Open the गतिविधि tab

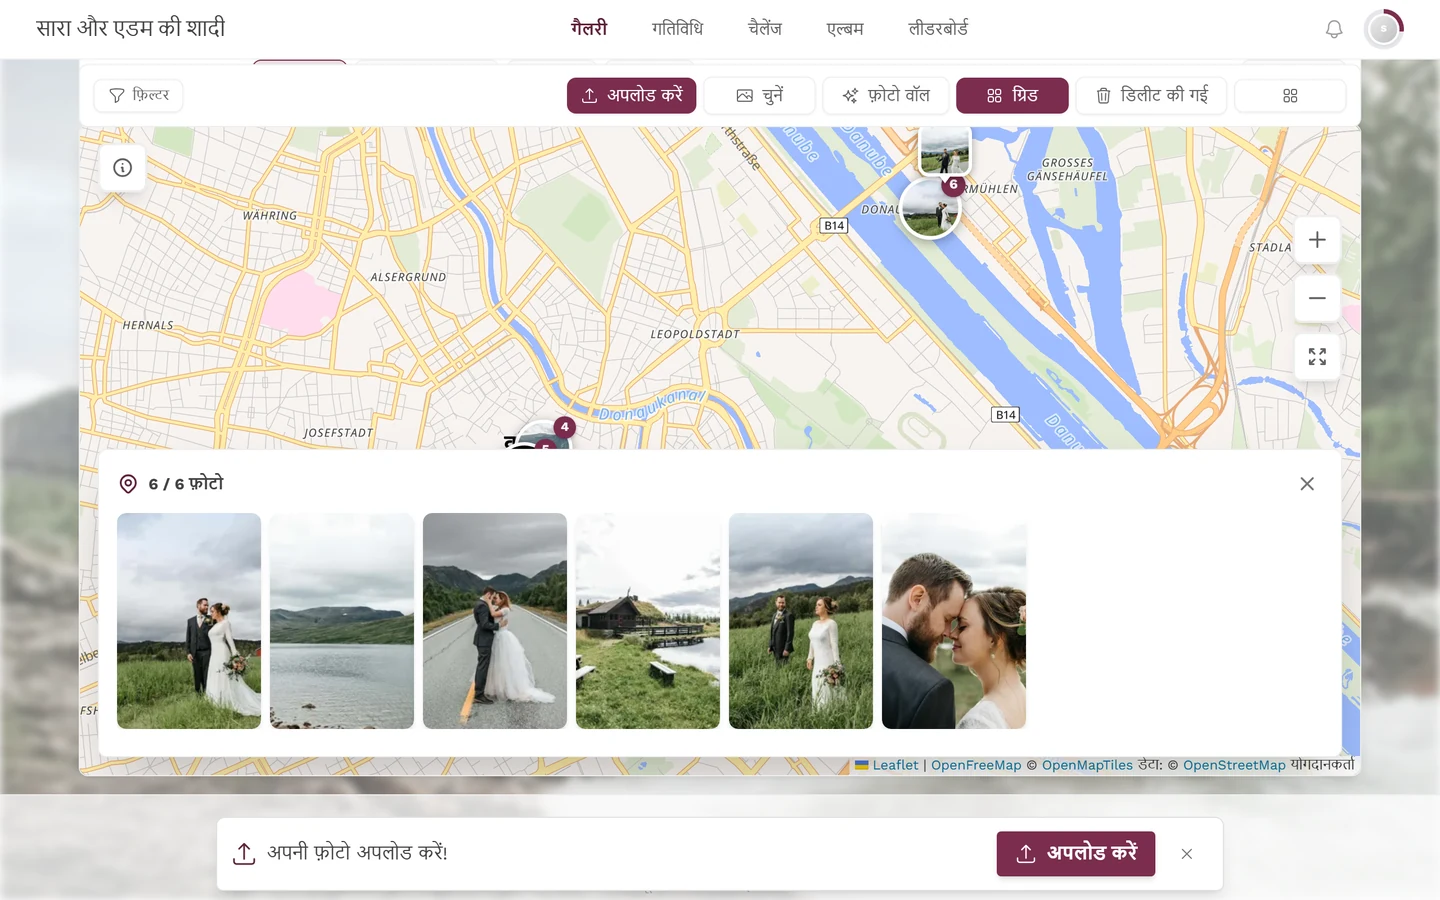click(x=677, y=29)
